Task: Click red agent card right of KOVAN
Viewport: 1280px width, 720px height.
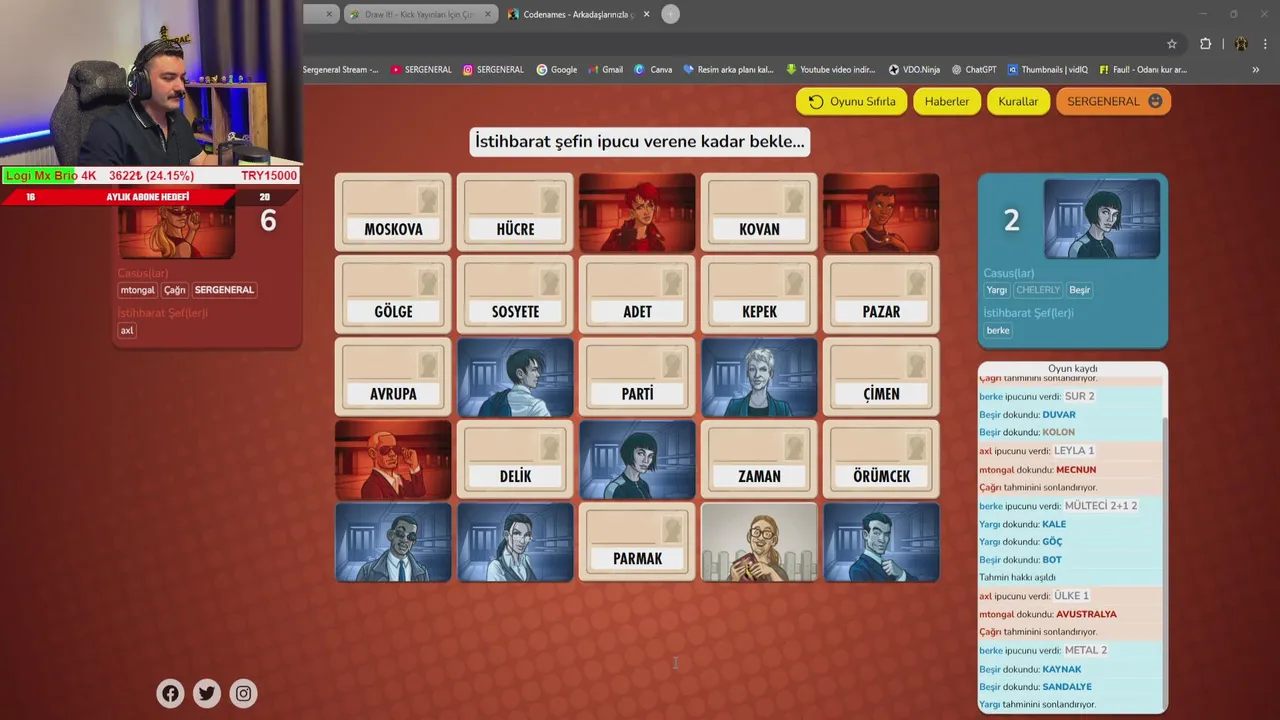Action: pos(881,212)
